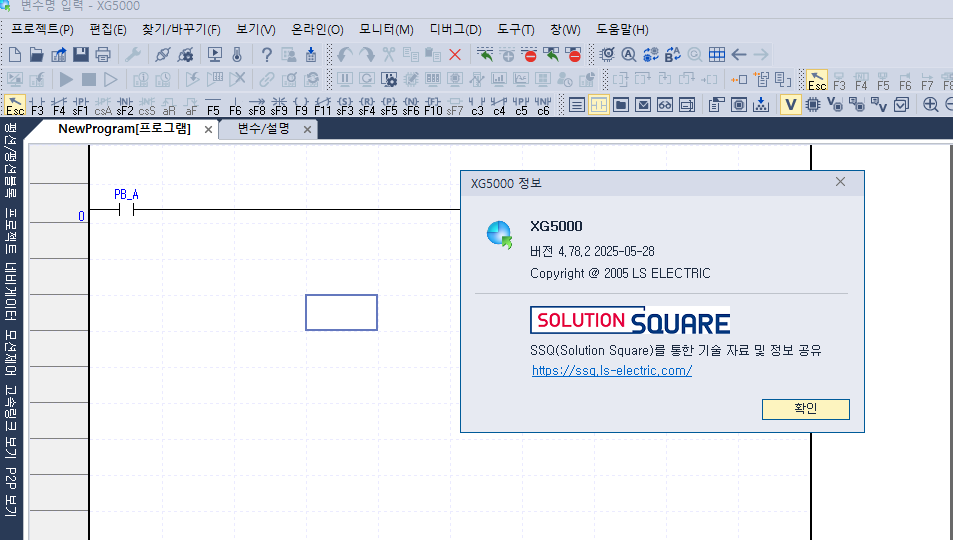Viewport: 953px width, 540px height.
Task: Open the 온라인(O) menu
Action: tap(317, 29)
